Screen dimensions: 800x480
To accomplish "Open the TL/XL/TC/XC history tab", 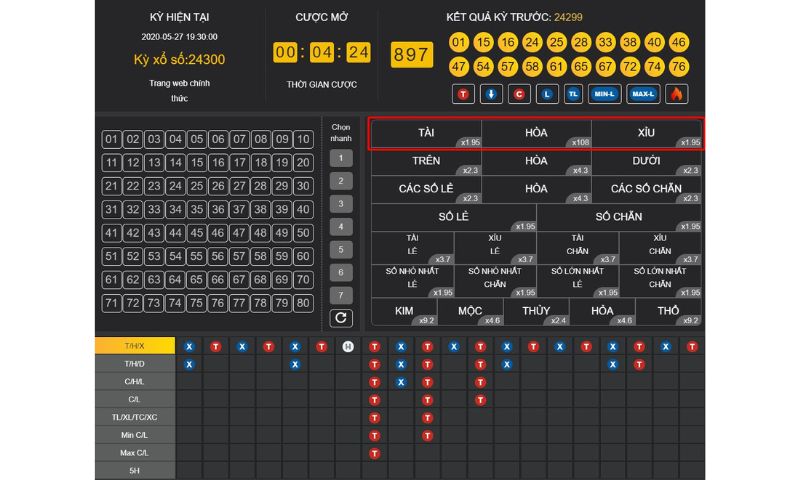I will 135,417.
